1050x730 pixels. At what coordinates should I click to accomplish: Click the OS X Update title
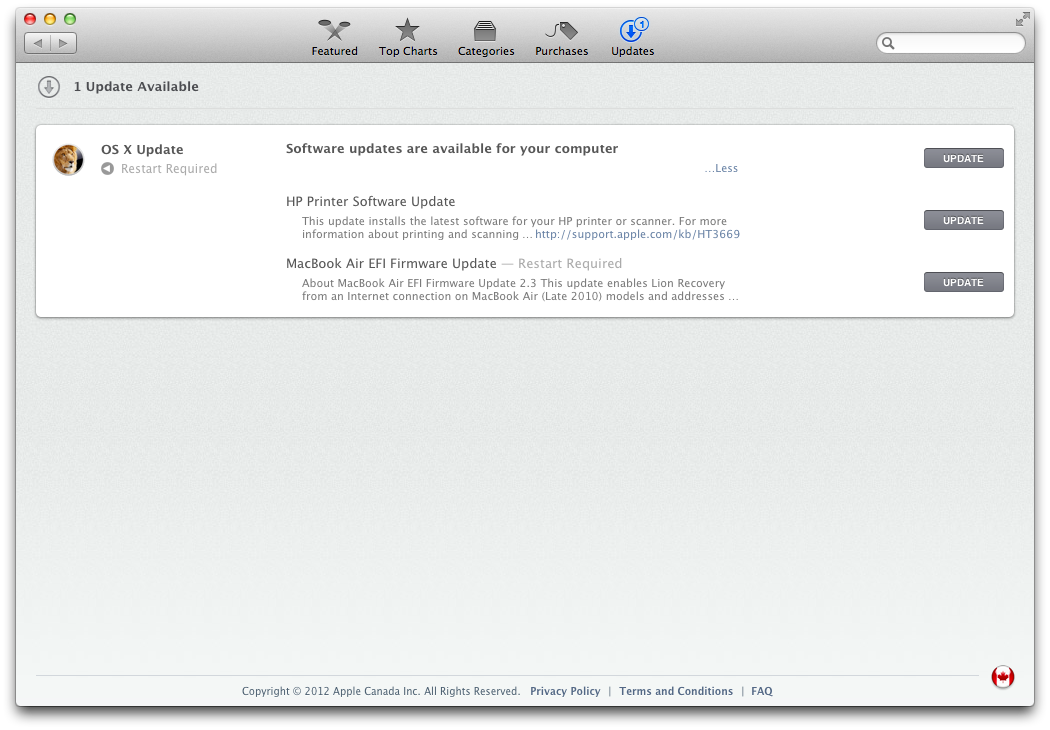click(x=142, y=149)
